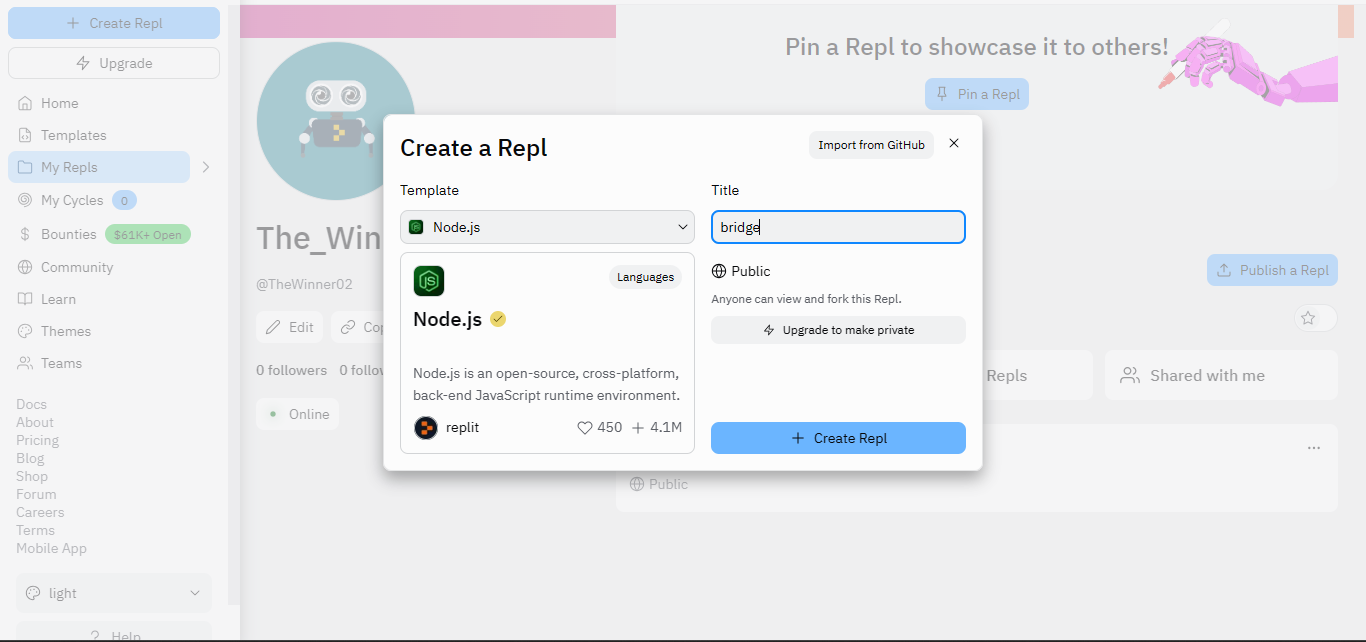The width and height of the screenshot is (1366, 642).
Task: Open the Forum link
Action: click(36, 494)
